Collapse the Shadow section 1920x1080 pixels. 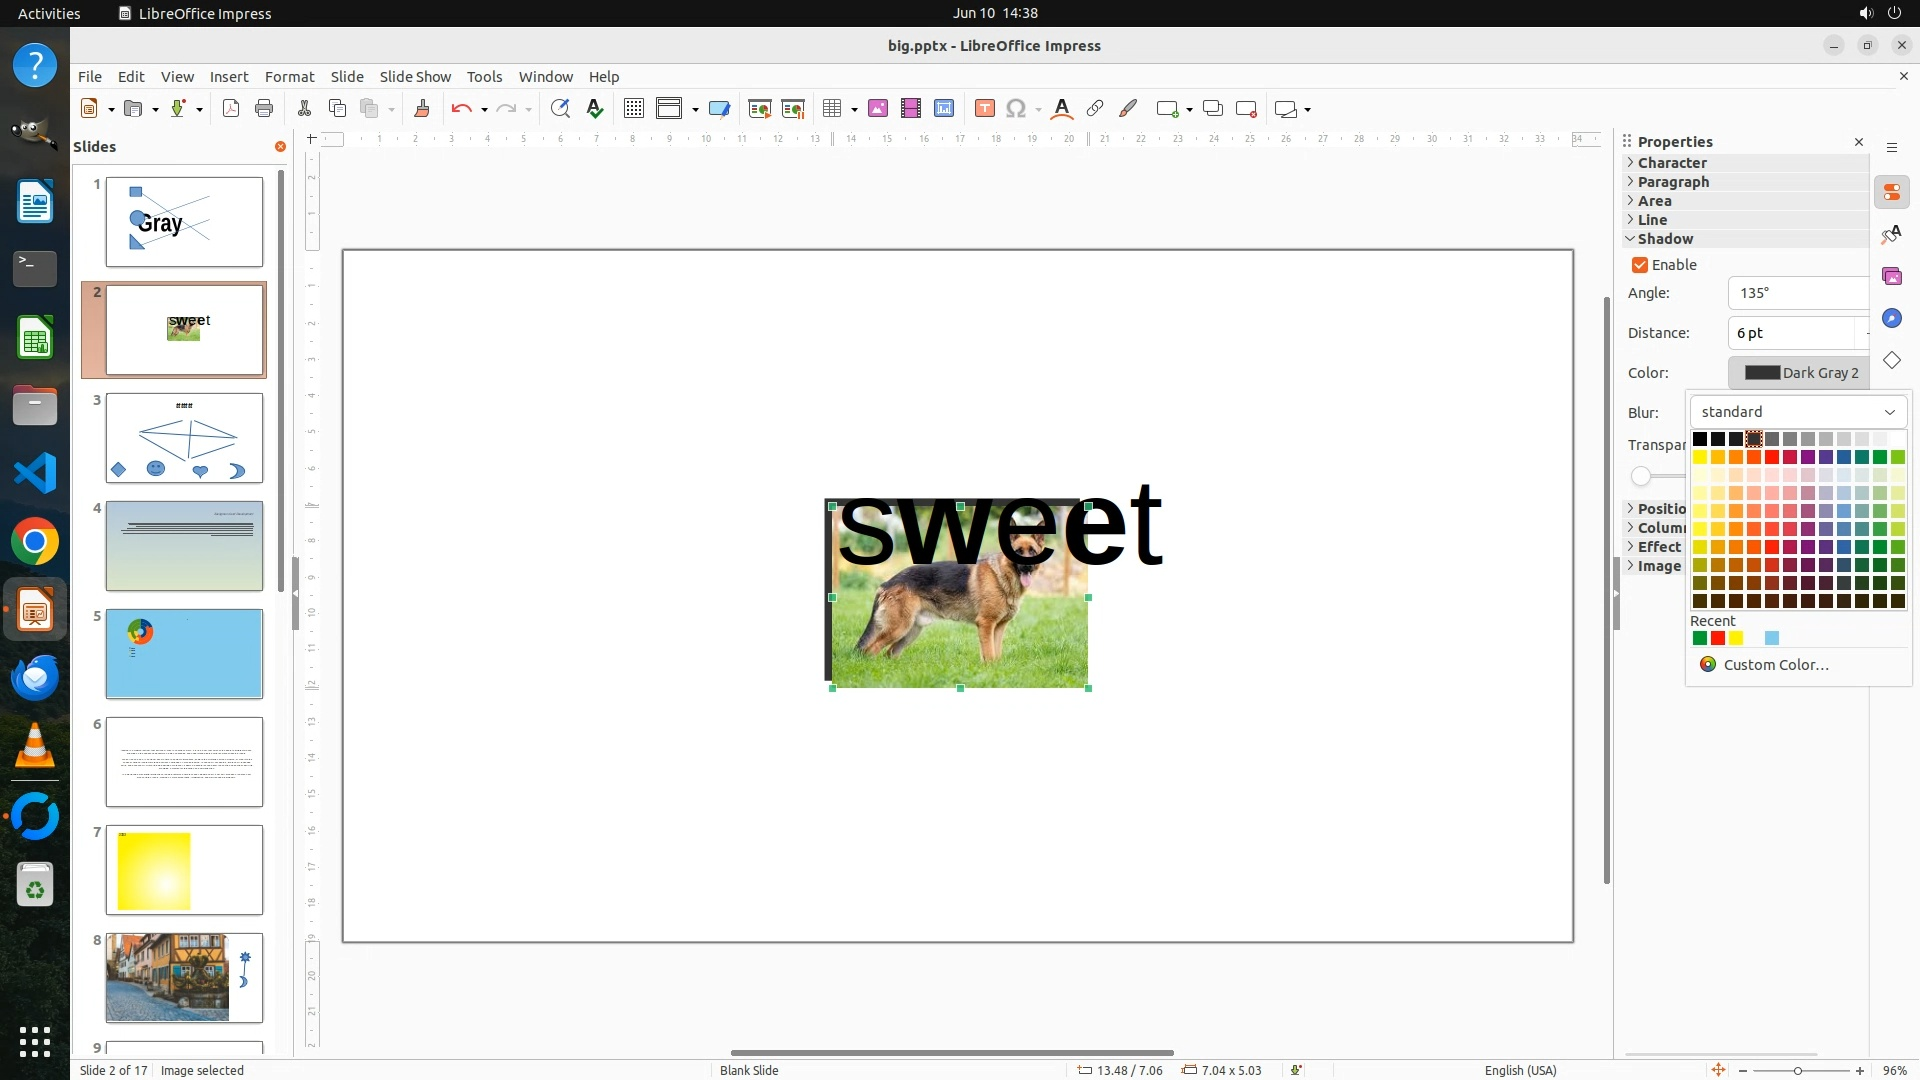(1665, 239)
